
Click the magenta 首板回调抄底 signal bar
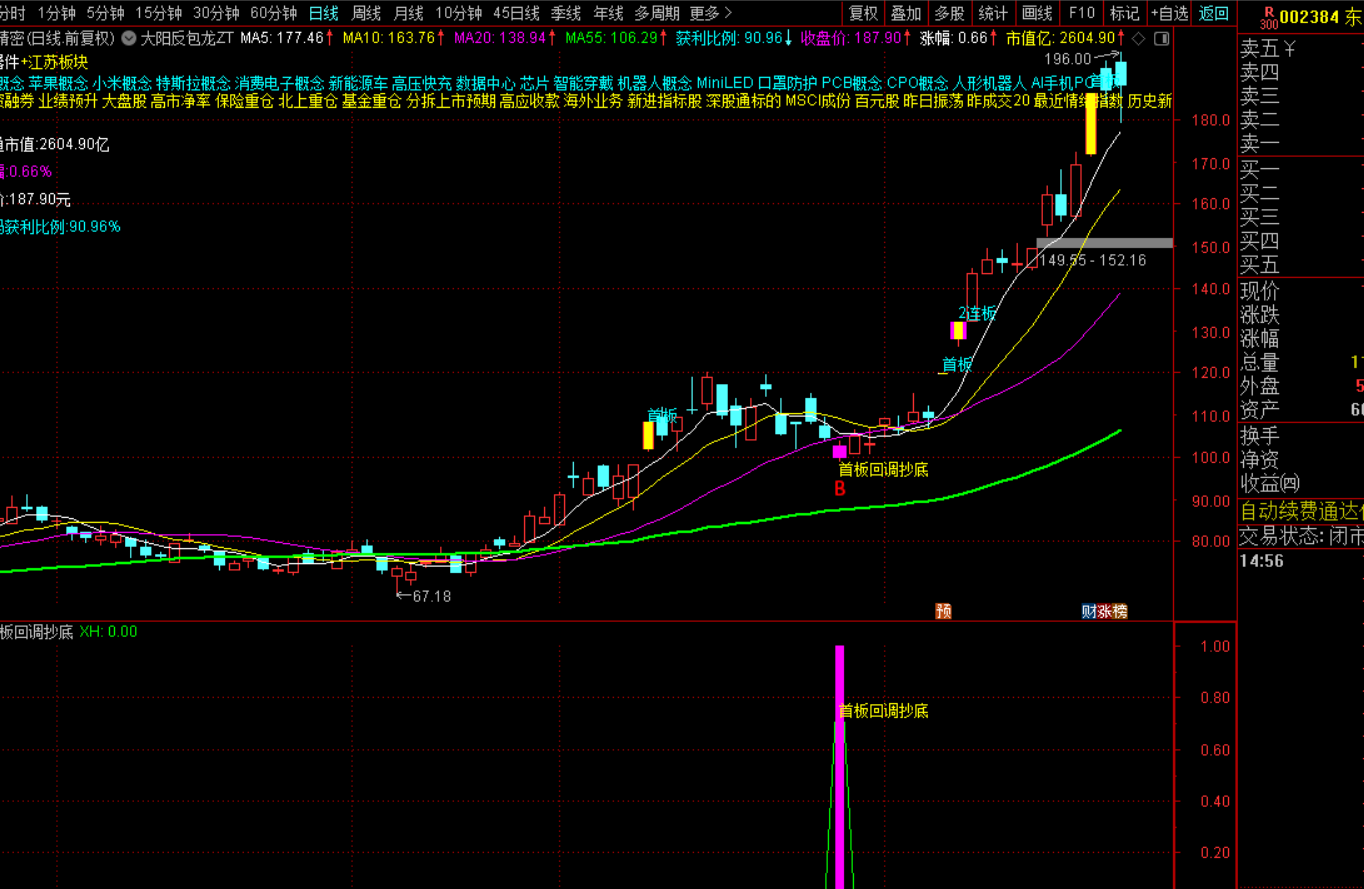839,766
